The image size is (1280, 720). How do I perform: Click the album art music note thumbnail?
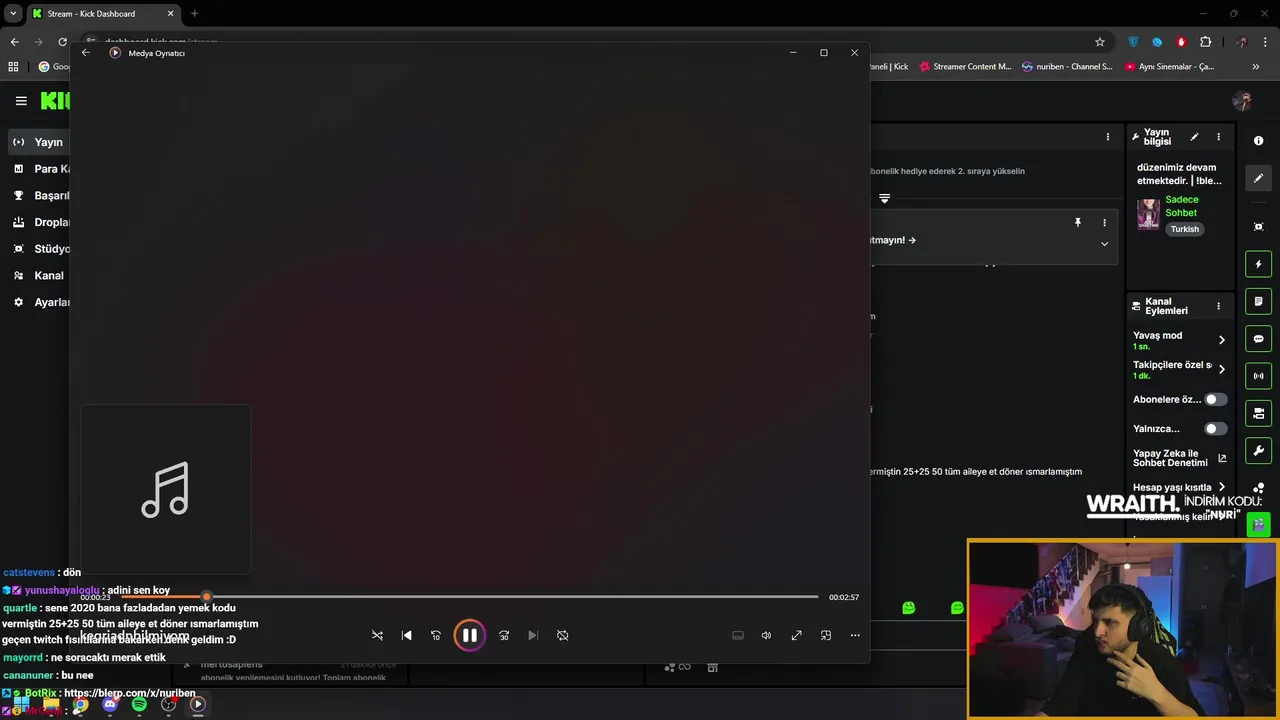pyautogui.click(x=165, y=489)
